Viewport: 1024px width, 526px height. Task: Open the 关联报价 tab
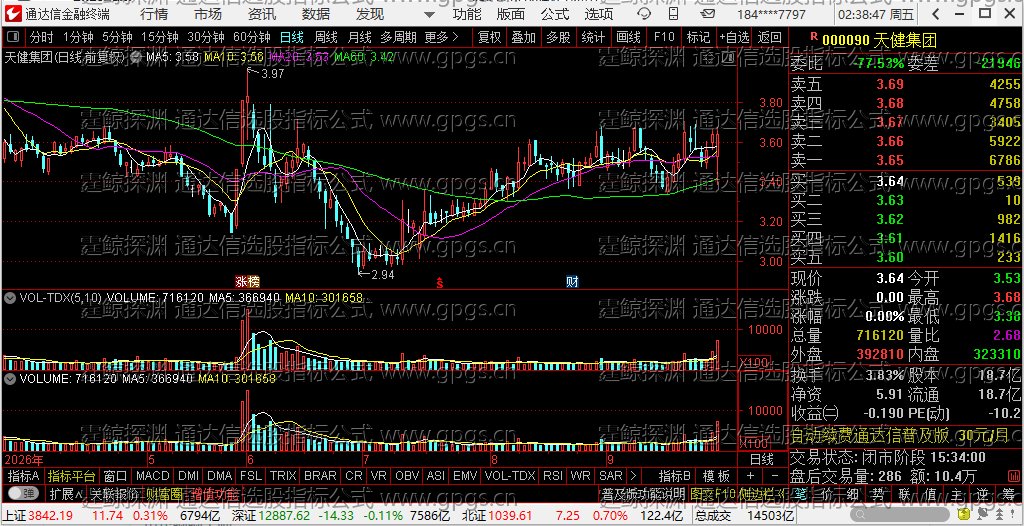[x=116, y=493]
